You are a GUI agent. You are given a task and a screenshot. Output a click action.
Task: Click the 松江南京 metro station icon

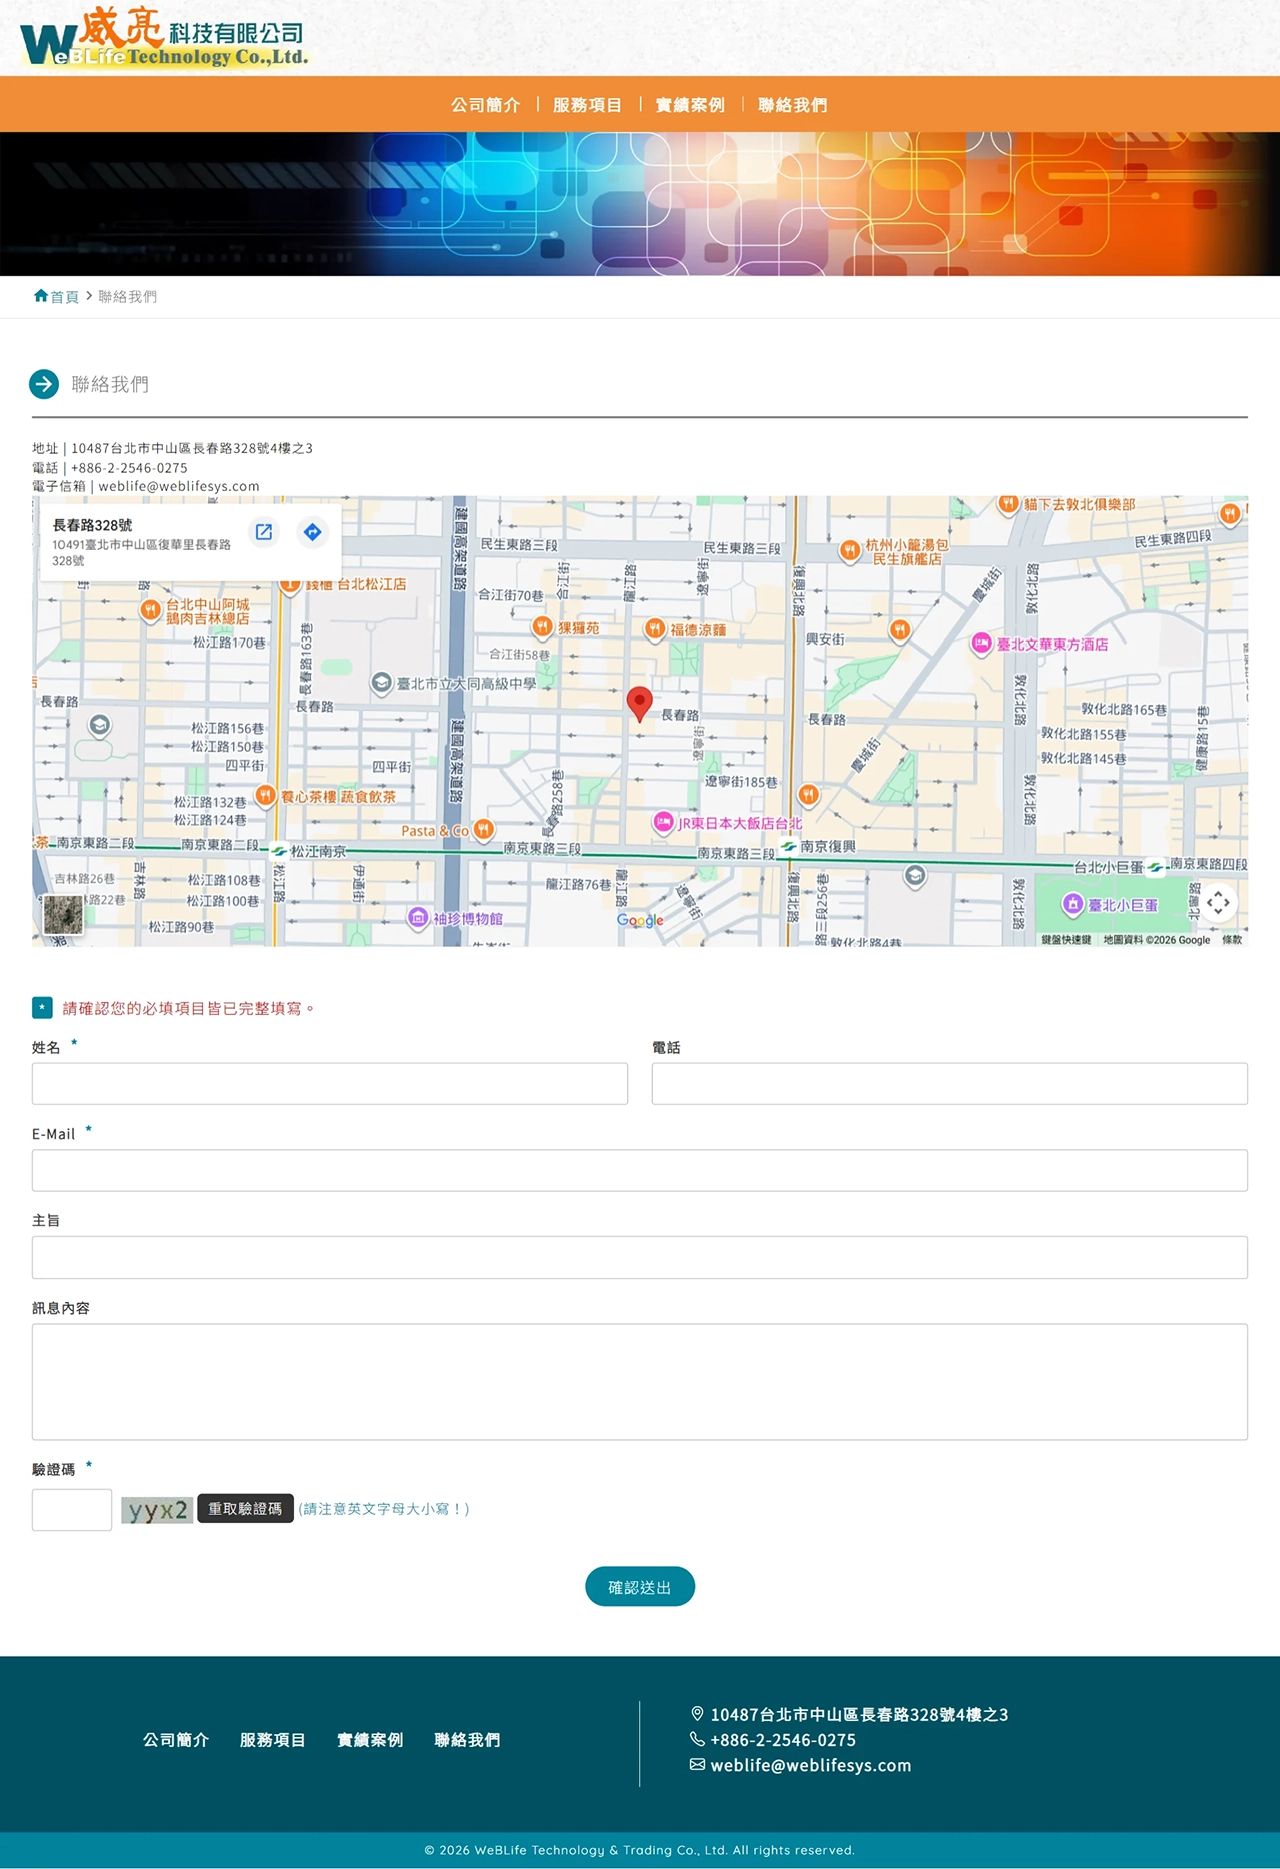click(x=279, y=851)
